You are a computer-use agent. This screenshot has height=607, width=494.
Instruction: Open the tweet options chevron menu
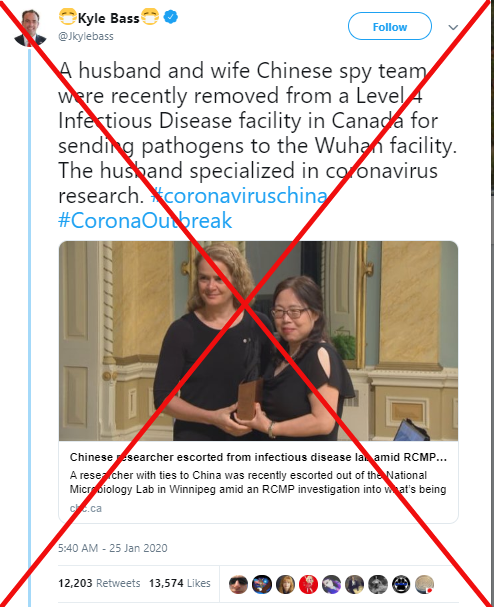[x=453, y=27]
